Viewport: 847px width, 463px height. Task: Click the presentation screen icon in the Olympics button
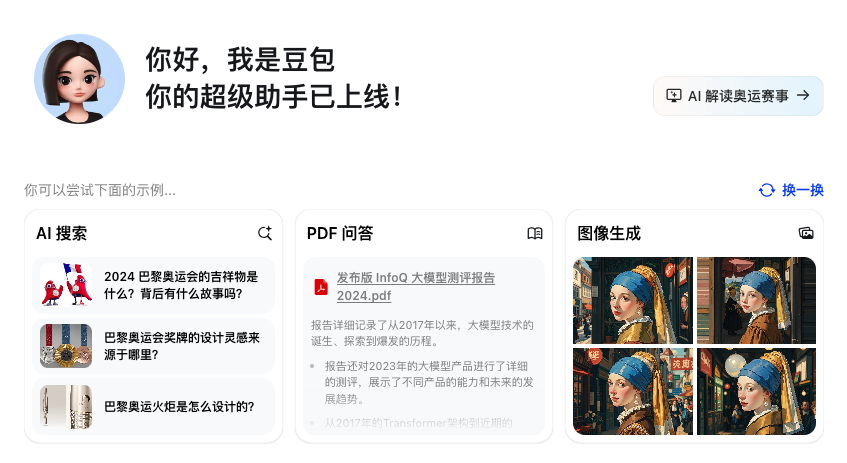click(674, 96)
